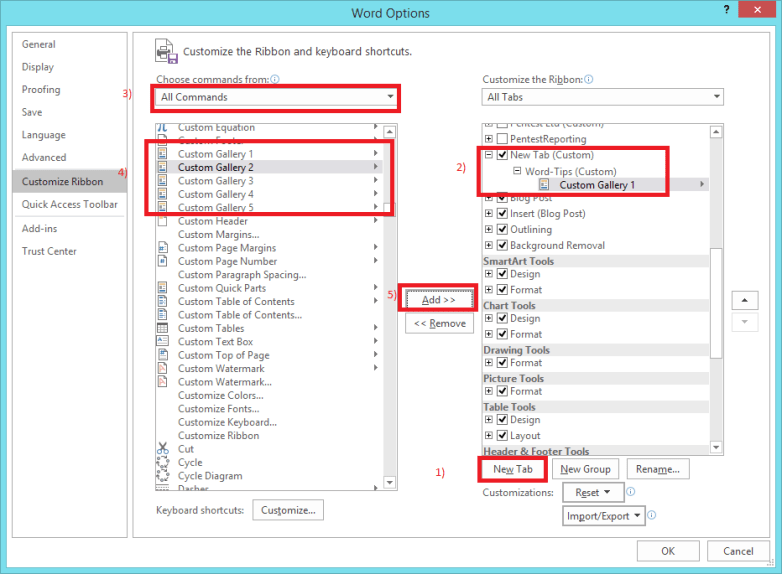
Task: Click the commands list scroll down arrow
Action: coord(390,482)
